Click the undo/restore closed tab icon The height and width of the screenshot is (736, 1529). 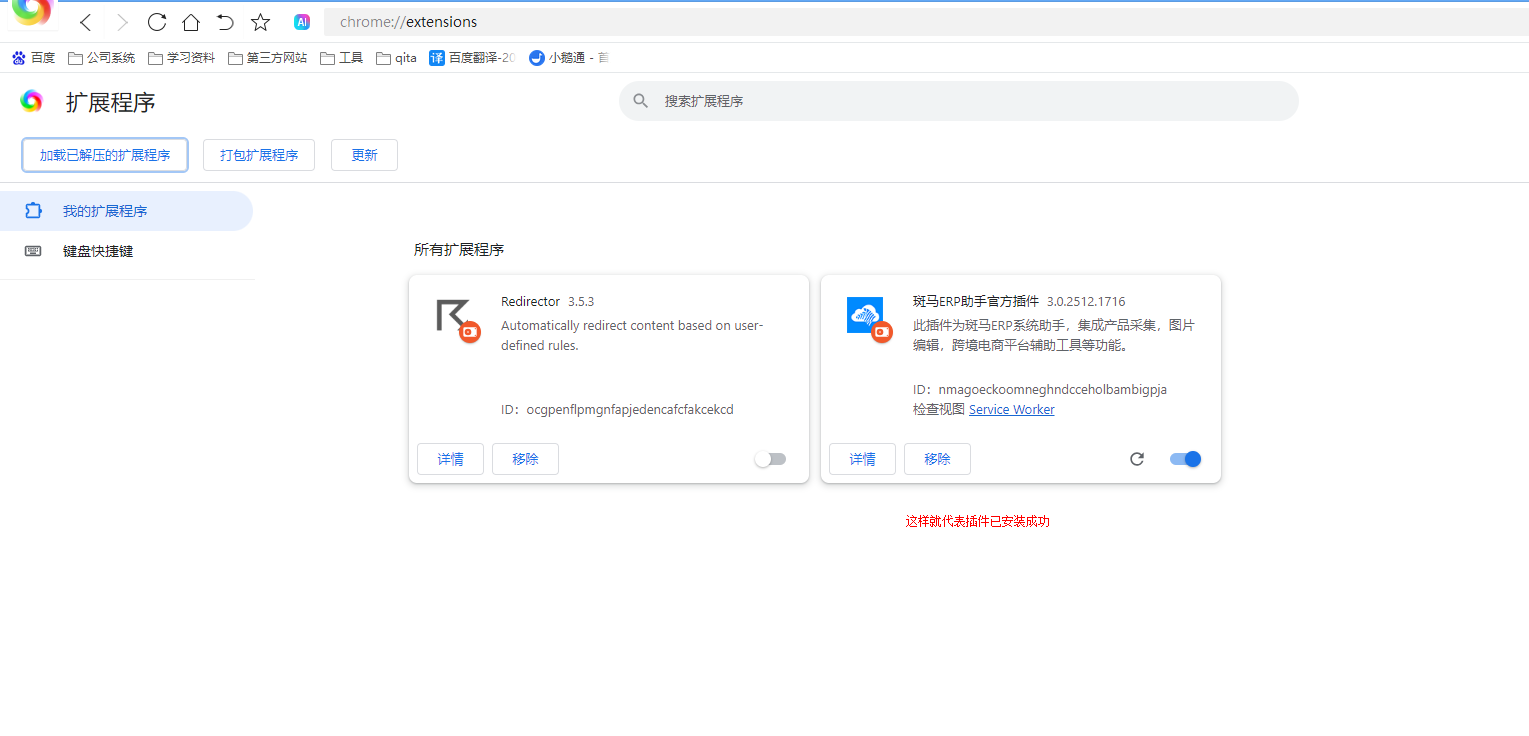coord(225,22)
